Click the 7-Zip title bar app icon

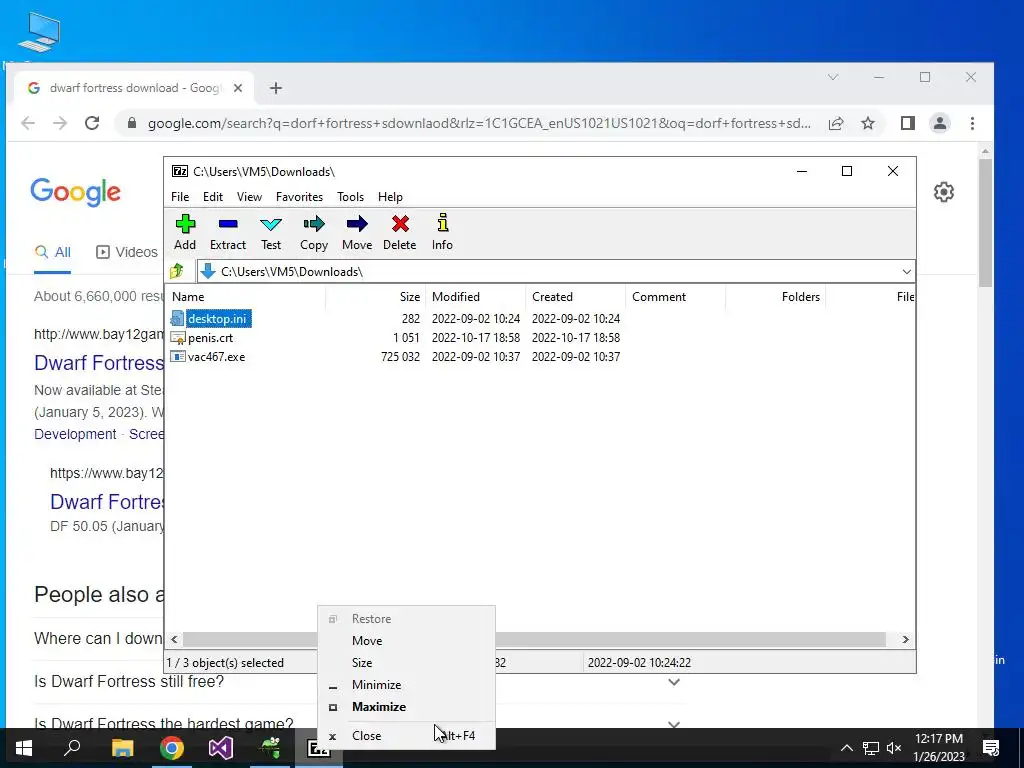[180, 171]
